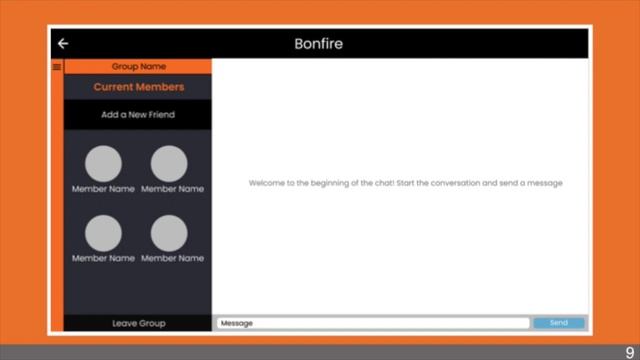Focus the Message input field
The width and height of the screenshot is (640, 360).
click(373, 323)
